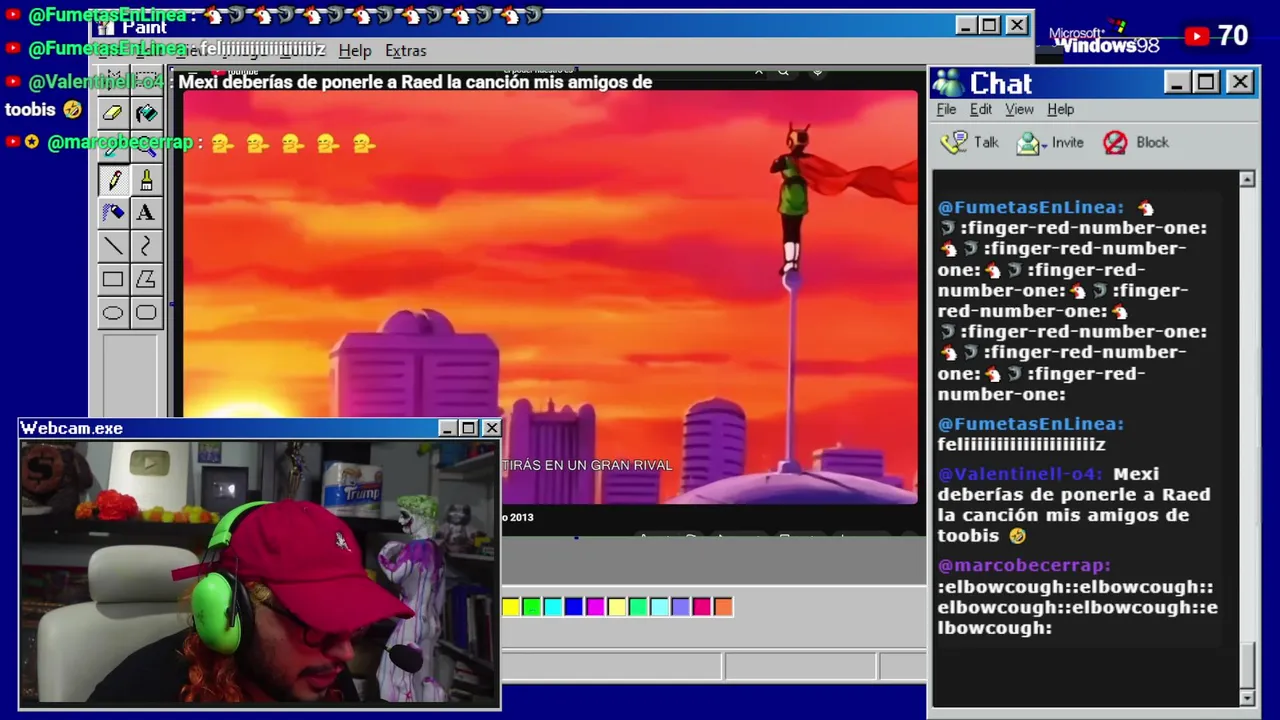Image resolution: width=1280 pixels, height=720 pixels.
Task: Pick the yellow color swatch
Action: pos(511,606)
